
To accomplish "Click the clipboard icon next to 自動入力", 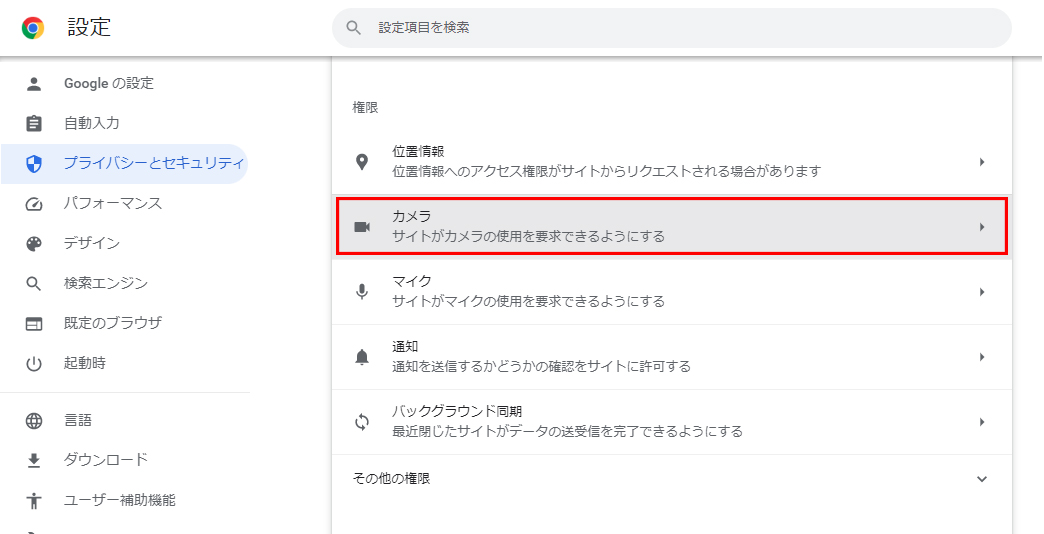I will click(x=33, y=123).
